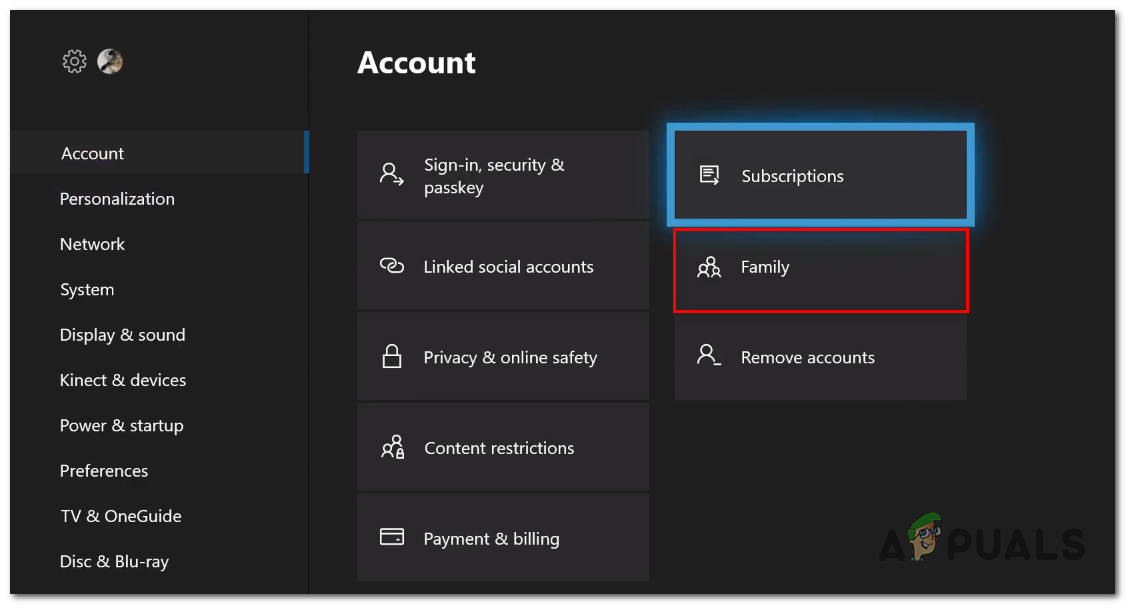Click the Linked social accounts chain icon
This screenshot has width=1126, height=605.
pos(391,266)
